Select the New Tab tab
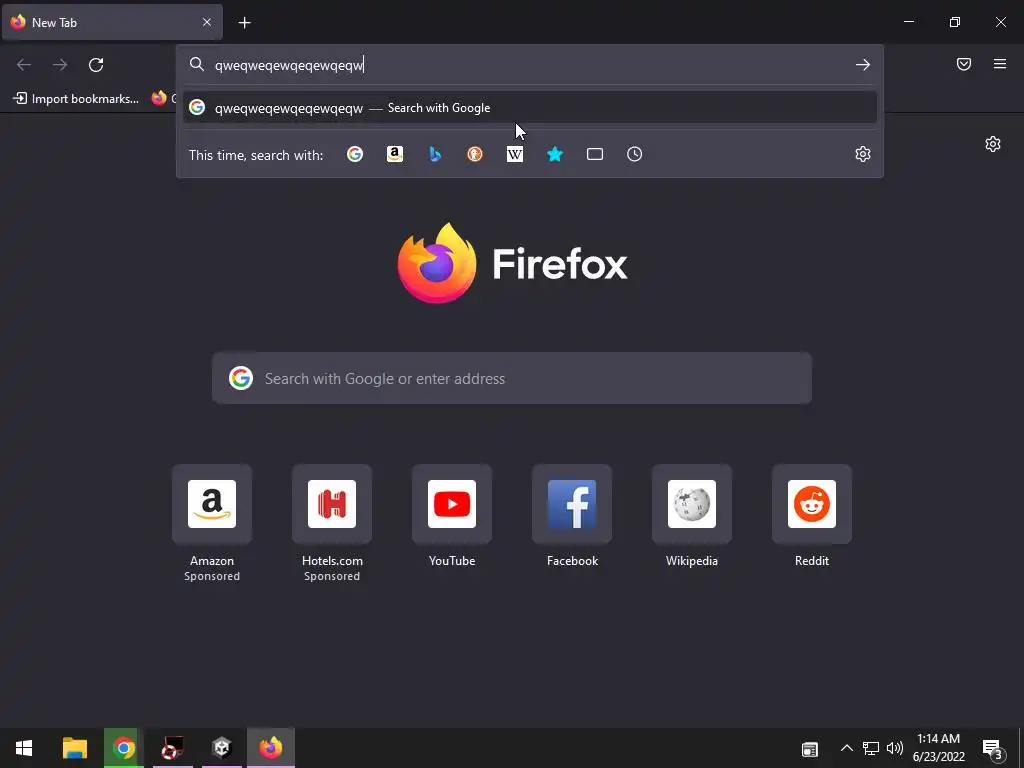The height and width of the screenshot is (768, 1024). [112, 22]
